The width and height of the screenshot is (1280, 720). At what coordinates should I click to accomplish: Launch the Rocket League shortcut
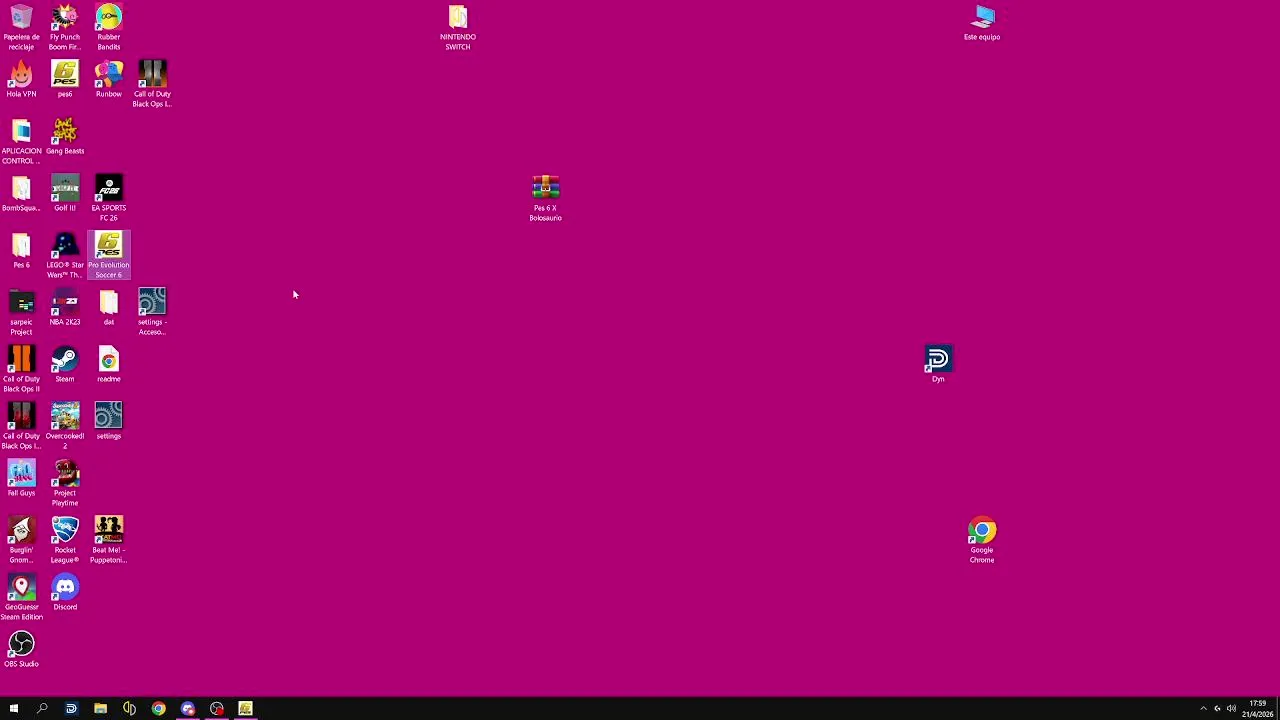click(x=65, y=540)
